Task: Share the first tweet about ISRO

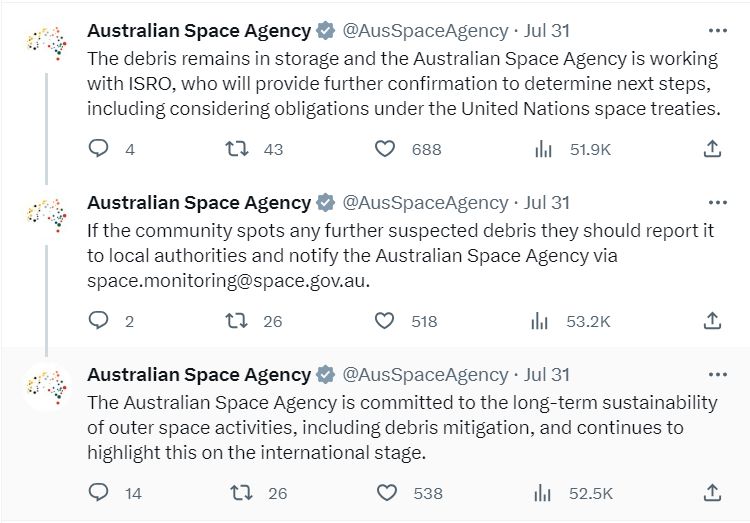Action: coord(712,149)
